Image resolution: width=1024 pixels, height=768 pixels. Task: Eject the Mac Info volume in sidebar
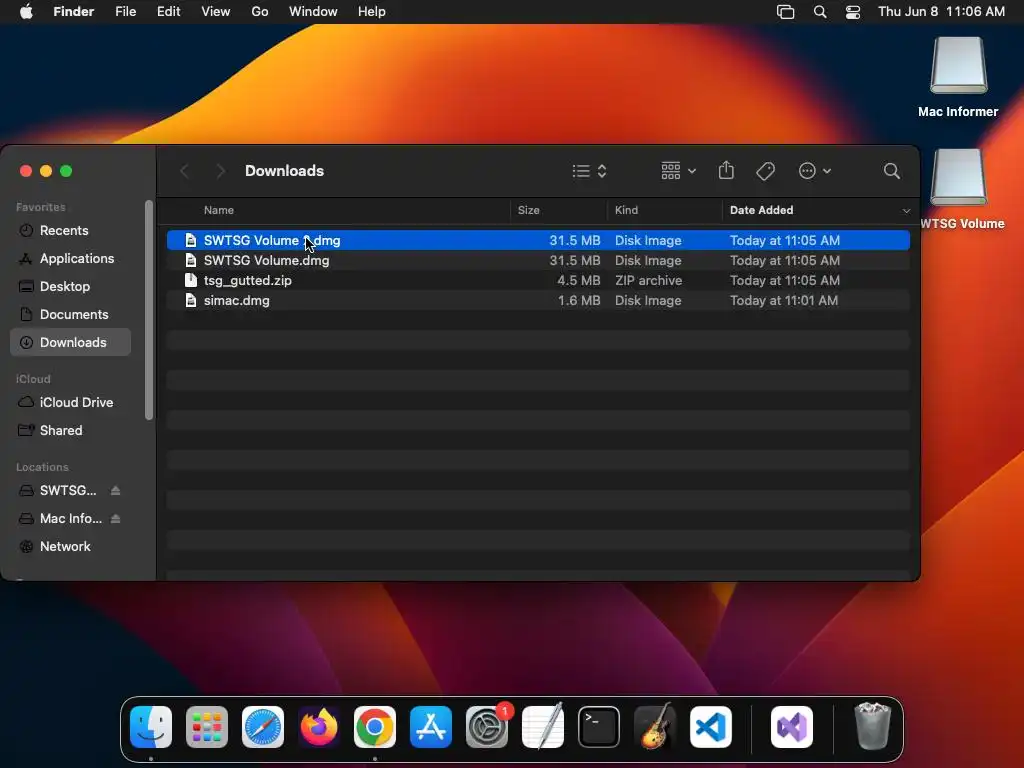coord(116,519)
